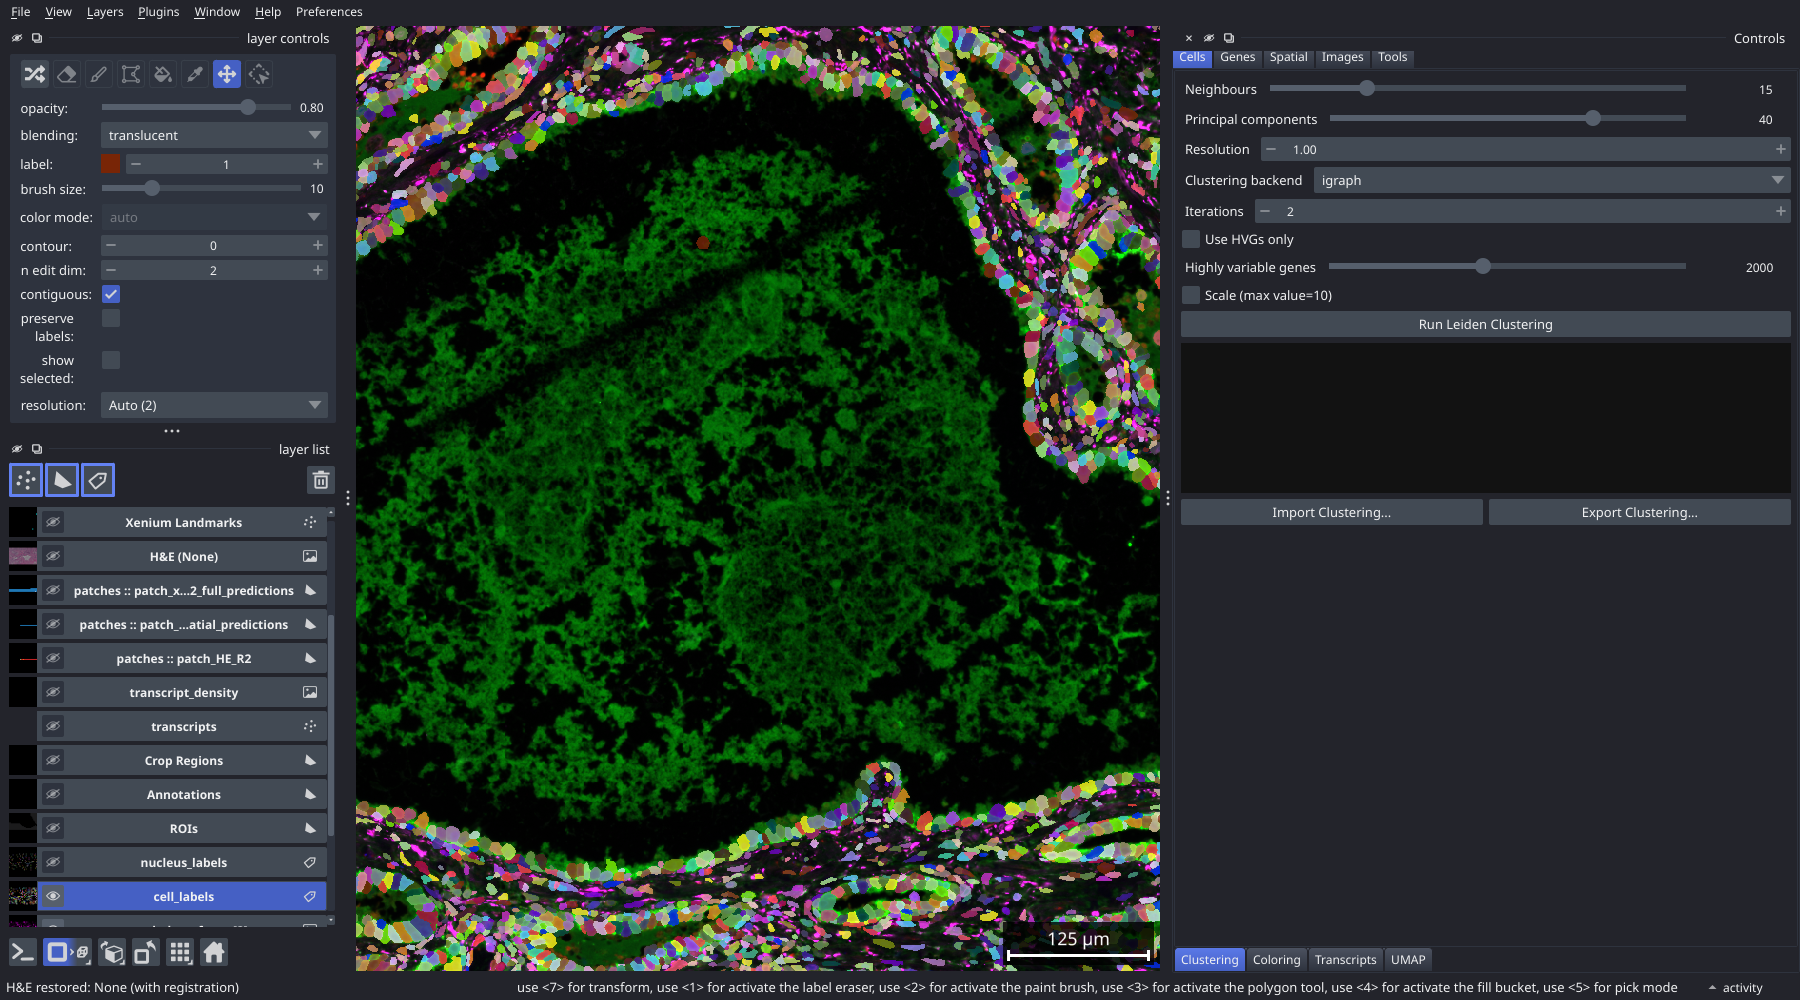Open the napari console
The height and width of the screenshot is (1000, 1800).
[23, 953]
